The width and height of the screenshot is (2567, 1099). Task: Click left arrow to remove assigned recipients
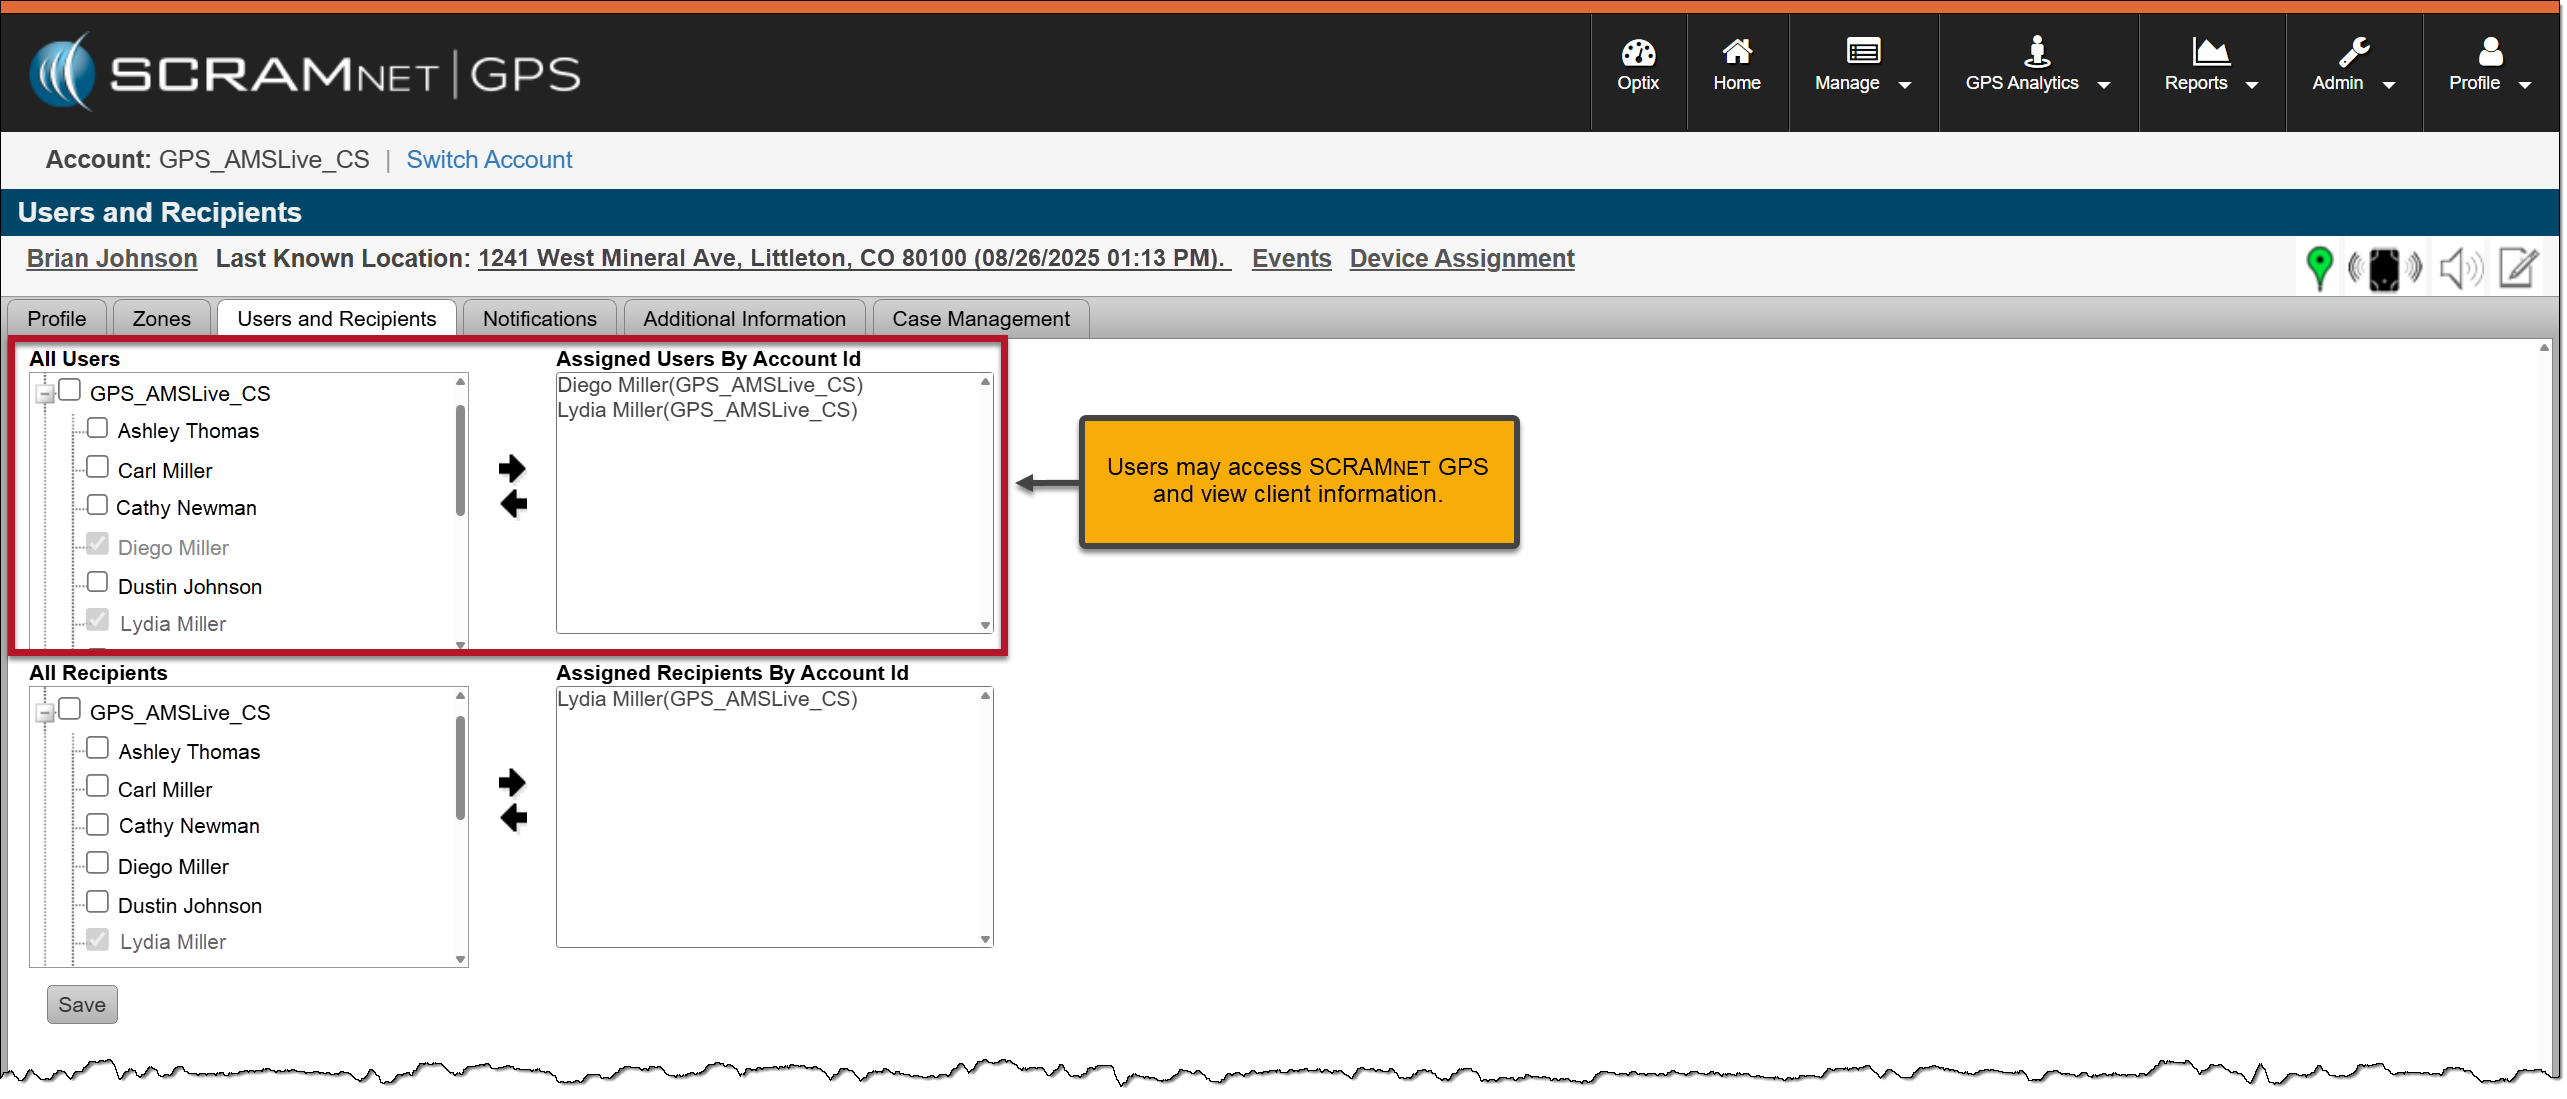[513, 819]
